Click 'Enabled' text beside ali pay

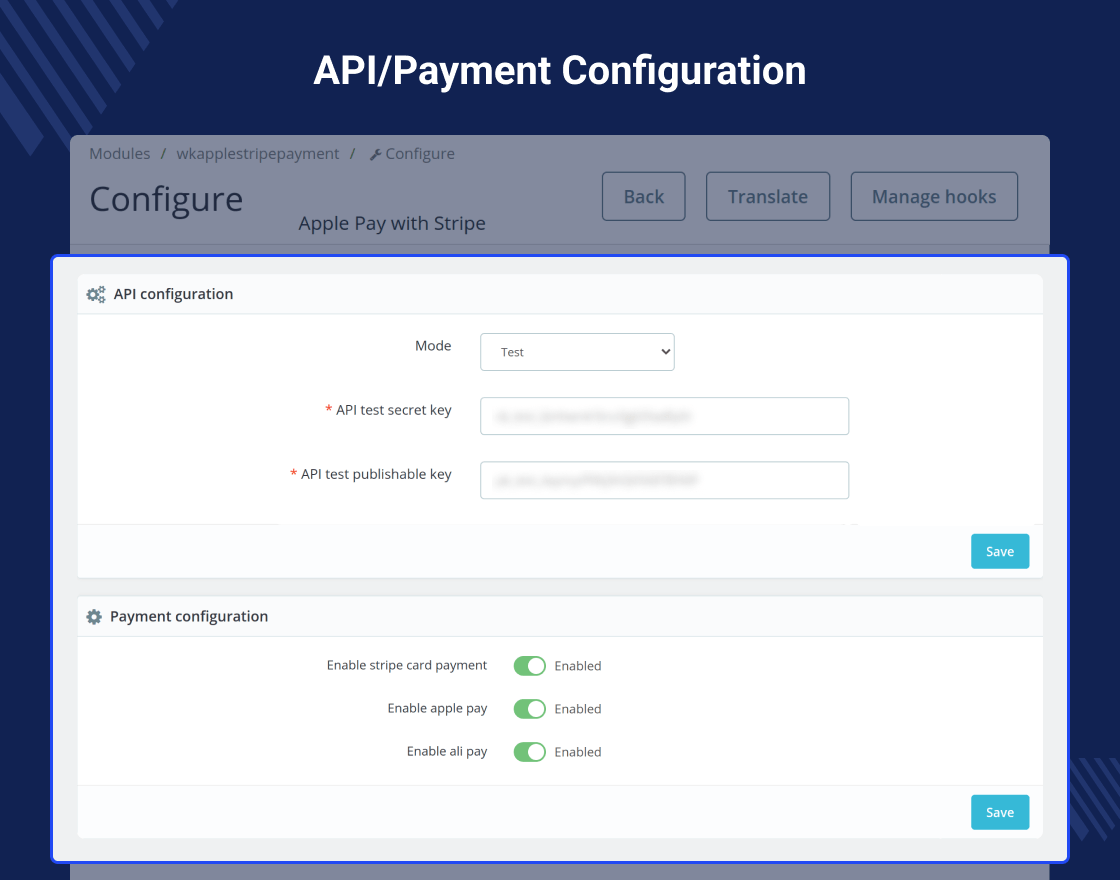(578, 751)
